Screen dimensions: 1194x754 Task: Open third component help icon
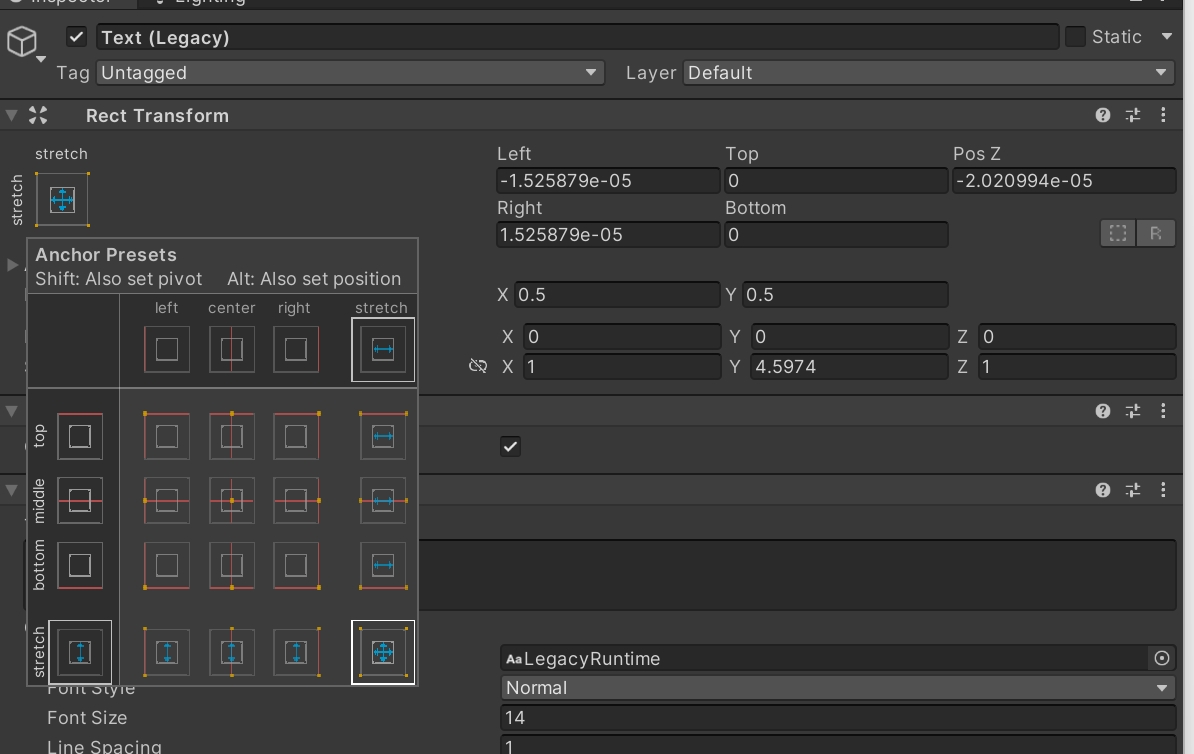[x=1103, y=490]
